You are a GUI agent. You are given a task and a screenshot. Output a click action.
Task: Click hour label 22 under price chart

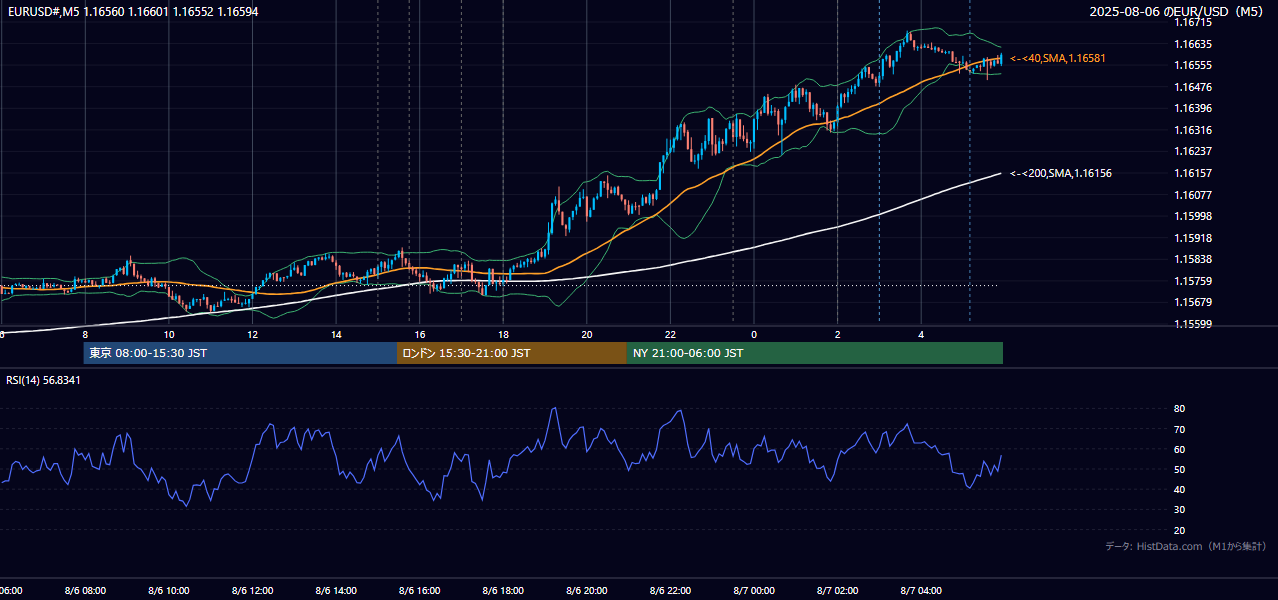pyautogui.click(x=670, y=334)
